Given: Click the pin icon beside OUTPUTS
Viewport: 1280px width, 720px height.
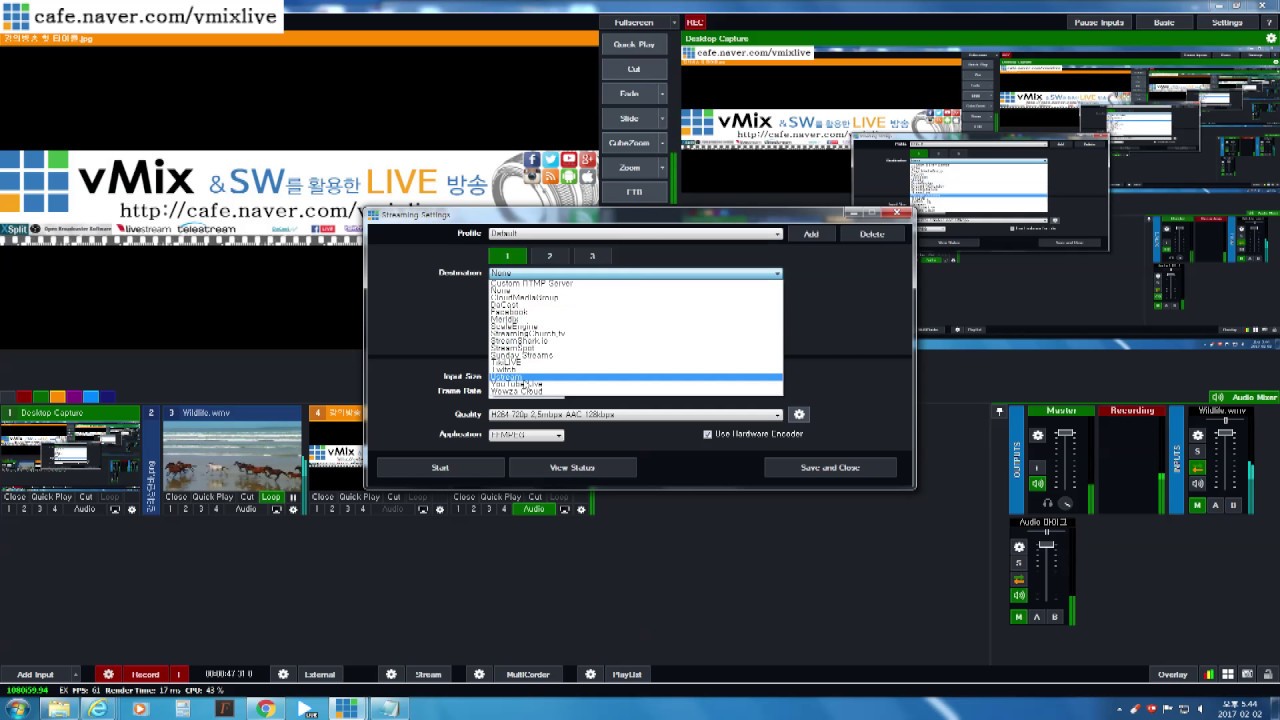Looking at the screenshot, I should coord(999,411).
